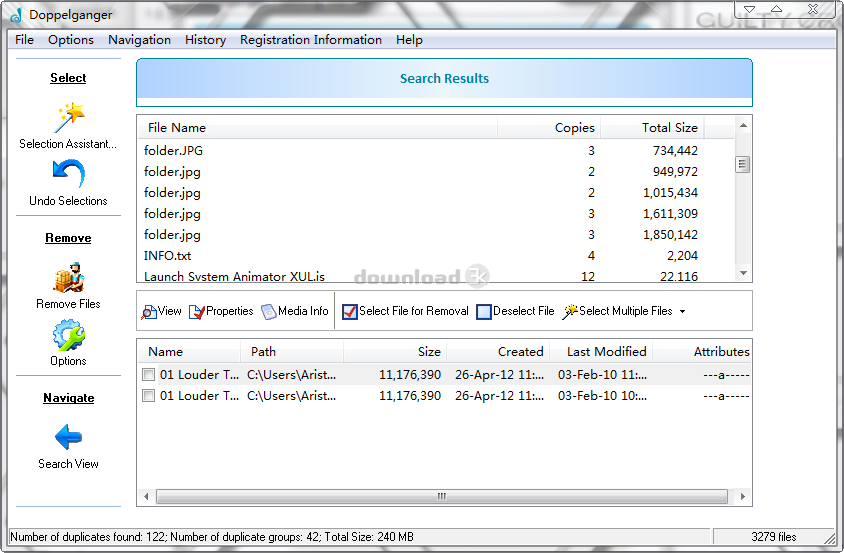This screenshot has width=844, height=553.
Task: Click results list scroll up arrow
Action: point(743,125)
